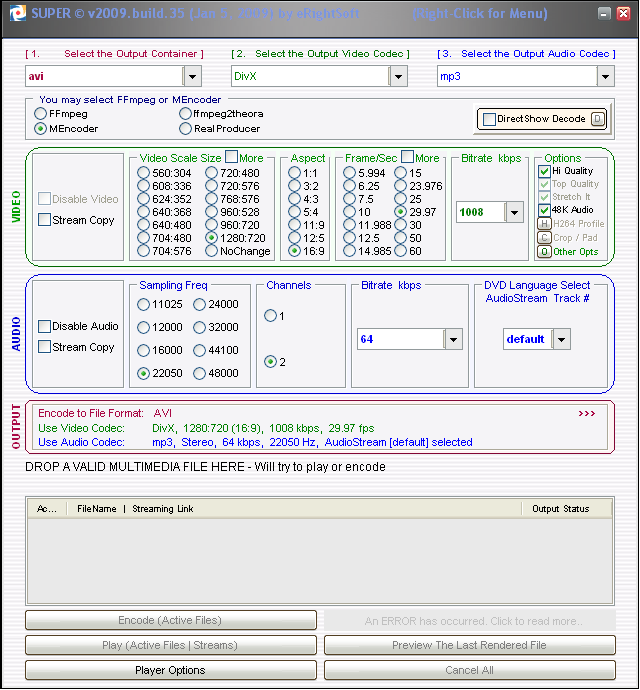
Task: Open the Output Audio Codec dropdown arrow
Action: coord(605,76)
